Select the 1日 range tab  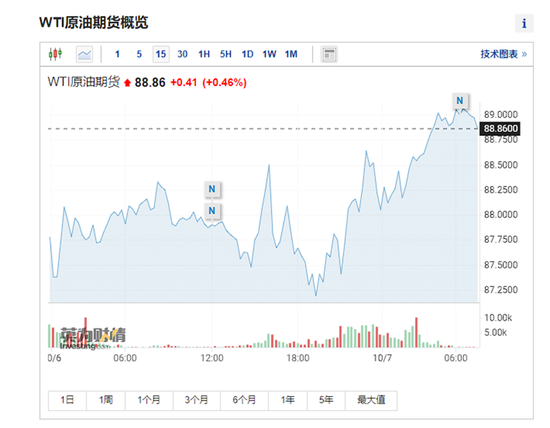(67, 400)
